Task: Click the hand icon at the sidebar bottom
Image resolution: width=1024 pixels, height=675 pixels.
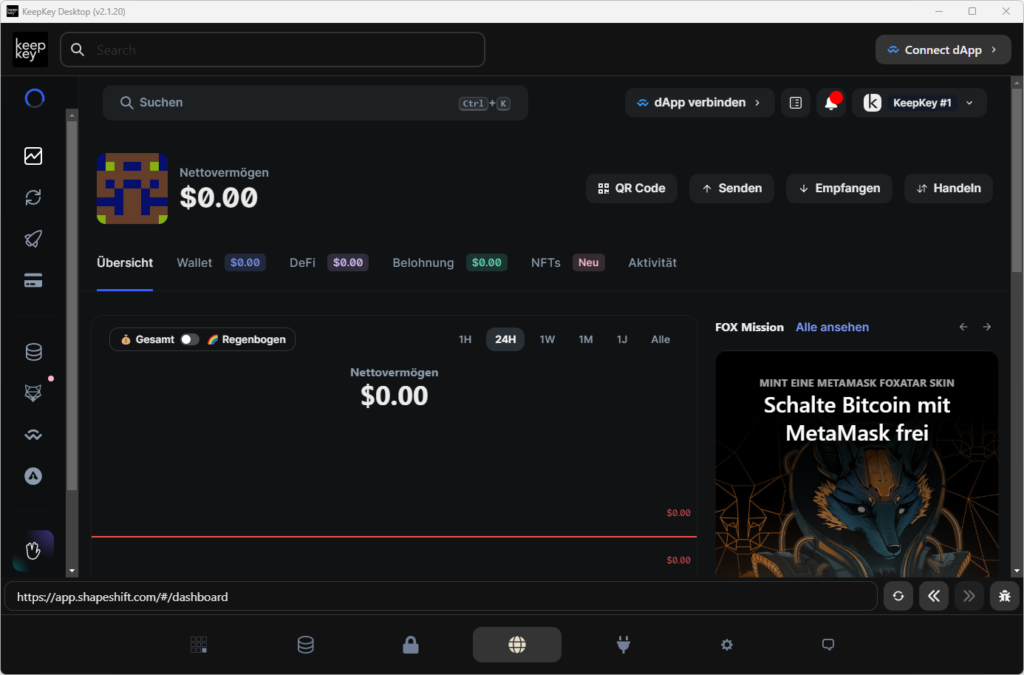Action: [x=33, y=550]
